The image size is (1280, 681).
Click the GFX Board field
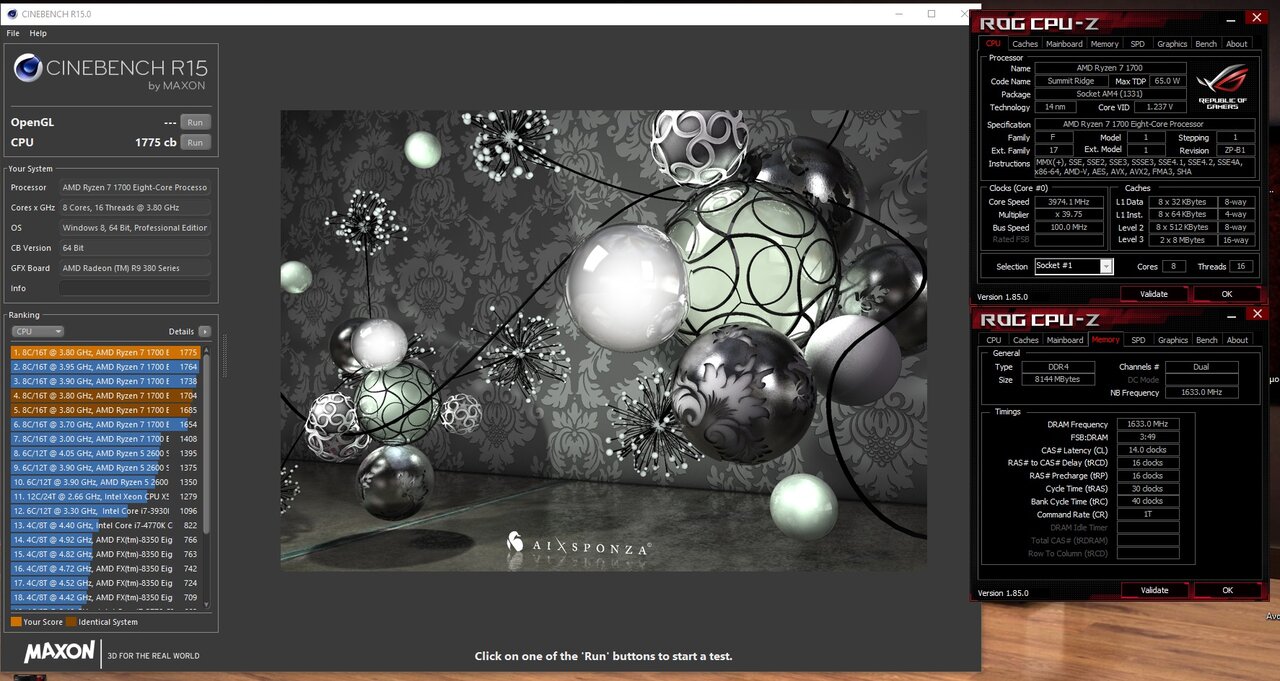(x=135, y=268)
